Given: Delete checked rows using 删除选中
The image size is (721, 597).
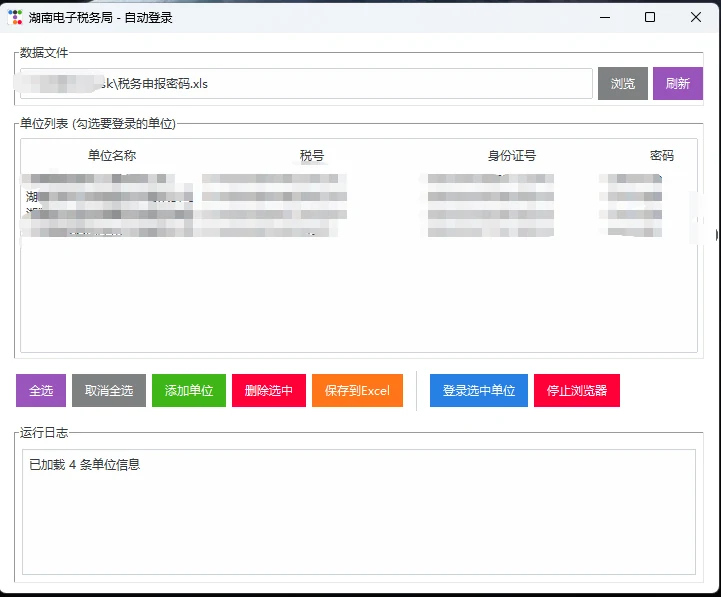Looking at the screenshot, I should 269,390.
